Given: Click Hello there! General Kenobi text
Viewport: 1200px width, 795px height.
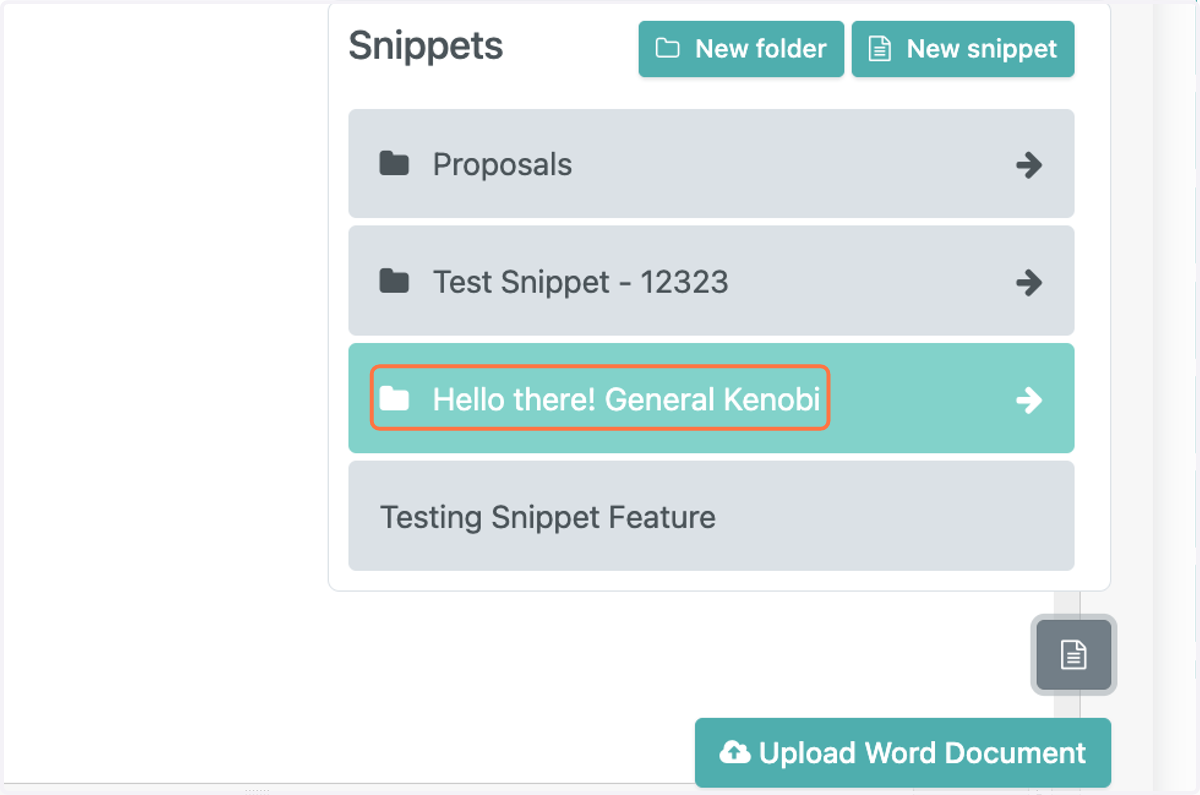Looking at the screenshot, I should (626, 400).
